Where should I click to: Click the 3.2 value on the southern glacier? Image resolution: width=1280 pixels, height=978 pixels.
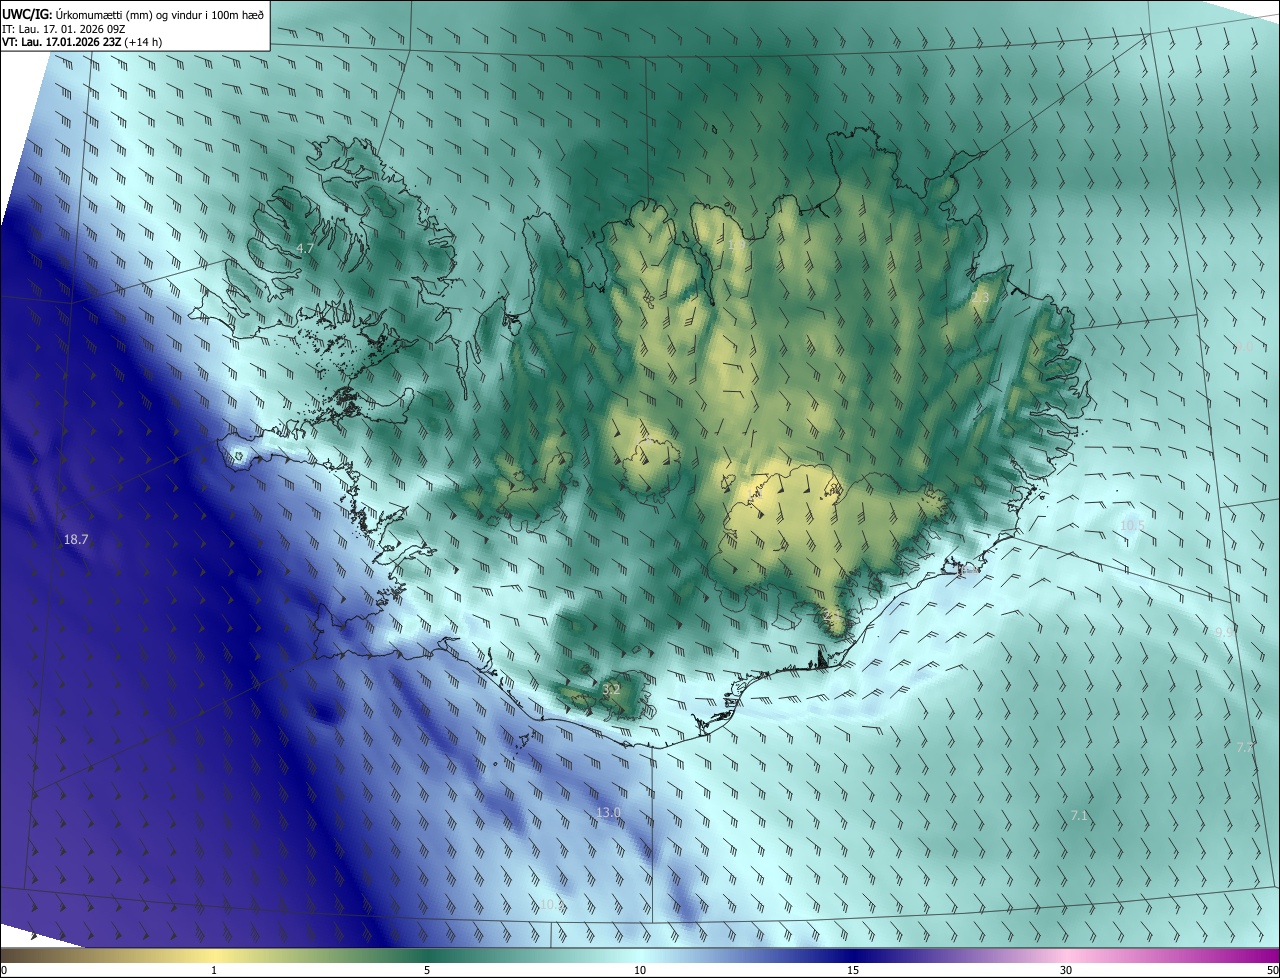coord(611,689)
